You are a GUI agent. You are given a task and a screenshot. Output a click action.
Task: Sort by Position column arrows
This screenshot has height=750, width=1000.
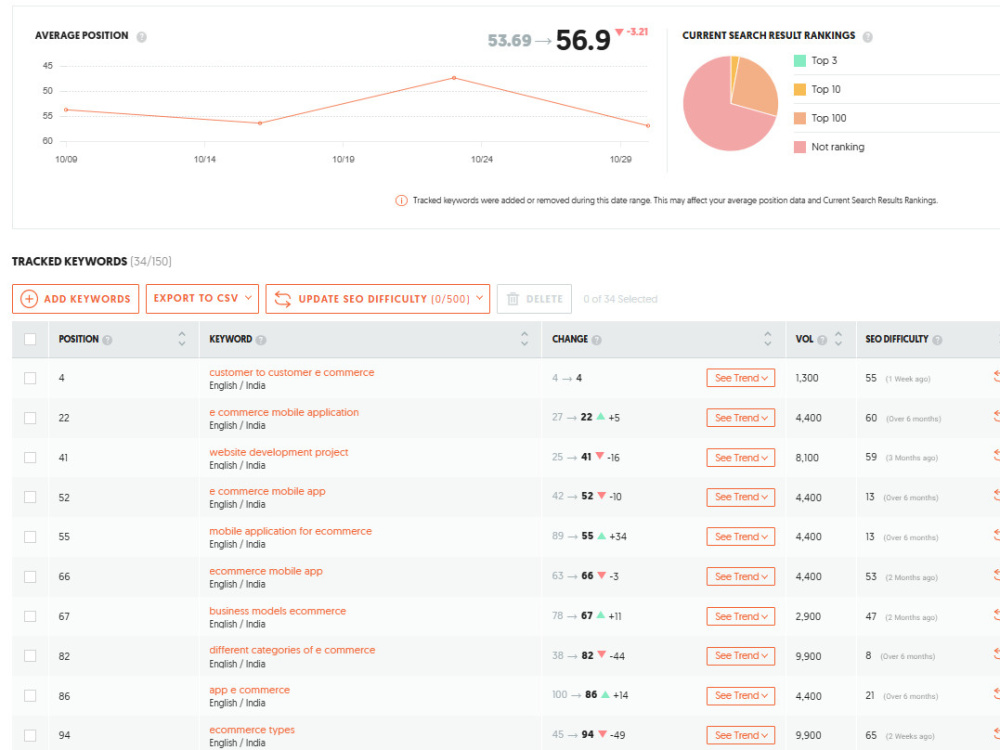coord(182,339)
